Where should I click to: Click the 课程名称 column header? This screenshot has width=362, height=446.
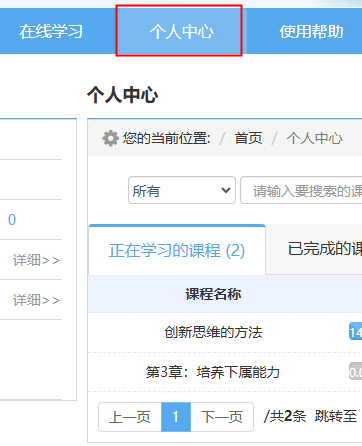pos(213,294)
